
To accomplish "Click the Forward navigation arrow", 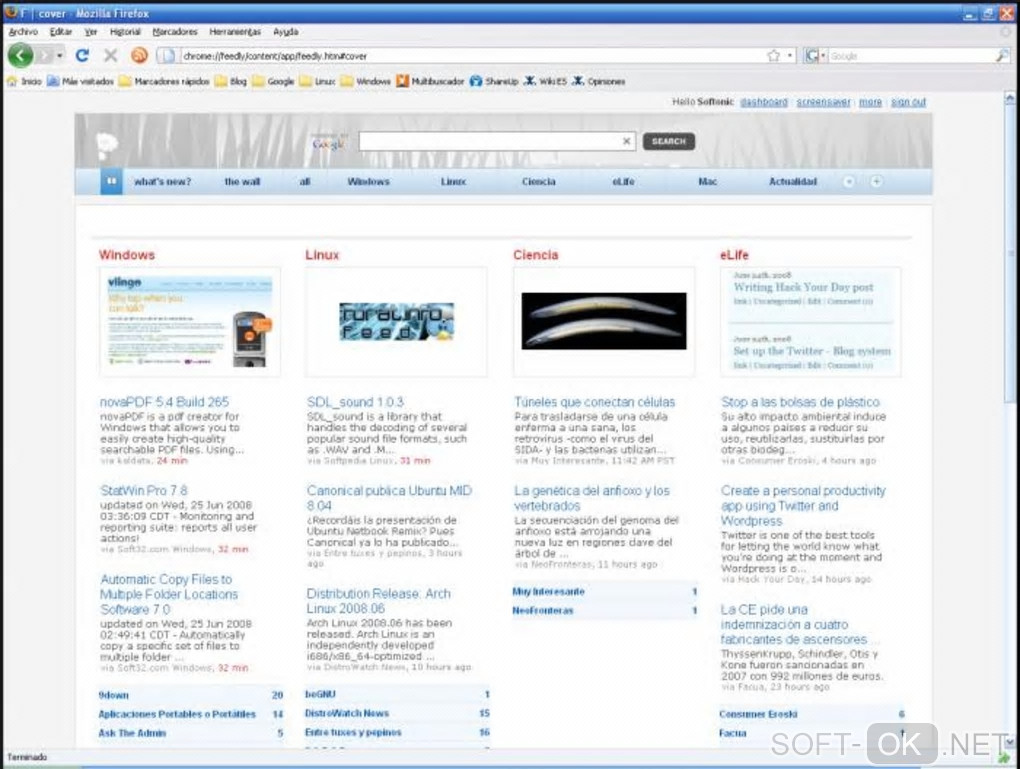I will pyautogui.click(x=44, y=56).
